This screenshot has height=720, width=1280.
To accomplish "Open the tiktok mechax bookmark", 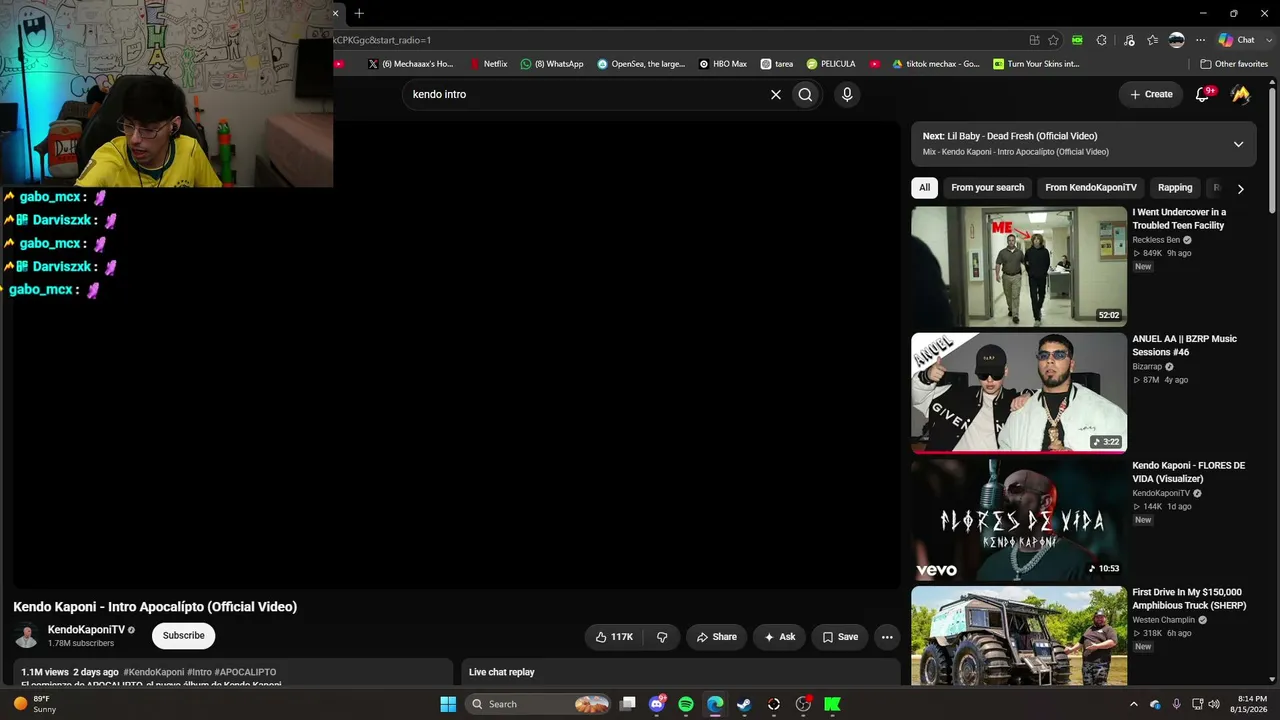I will tap(936, 64).
